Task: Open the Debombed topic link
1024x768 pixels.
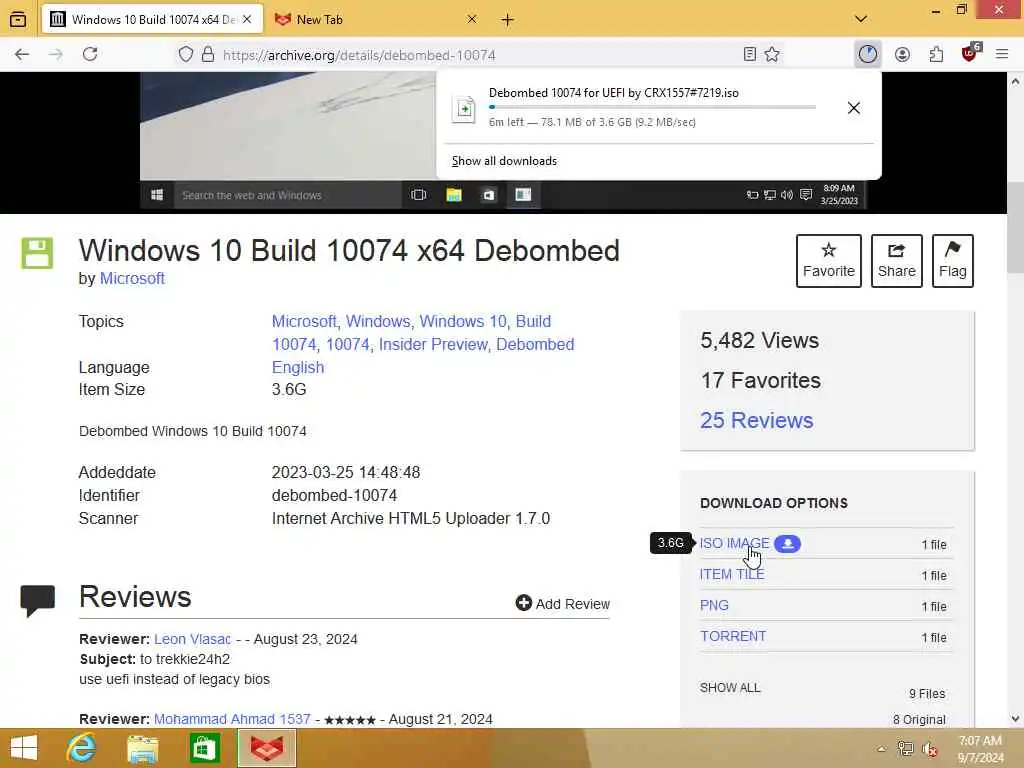Action: 535,344
